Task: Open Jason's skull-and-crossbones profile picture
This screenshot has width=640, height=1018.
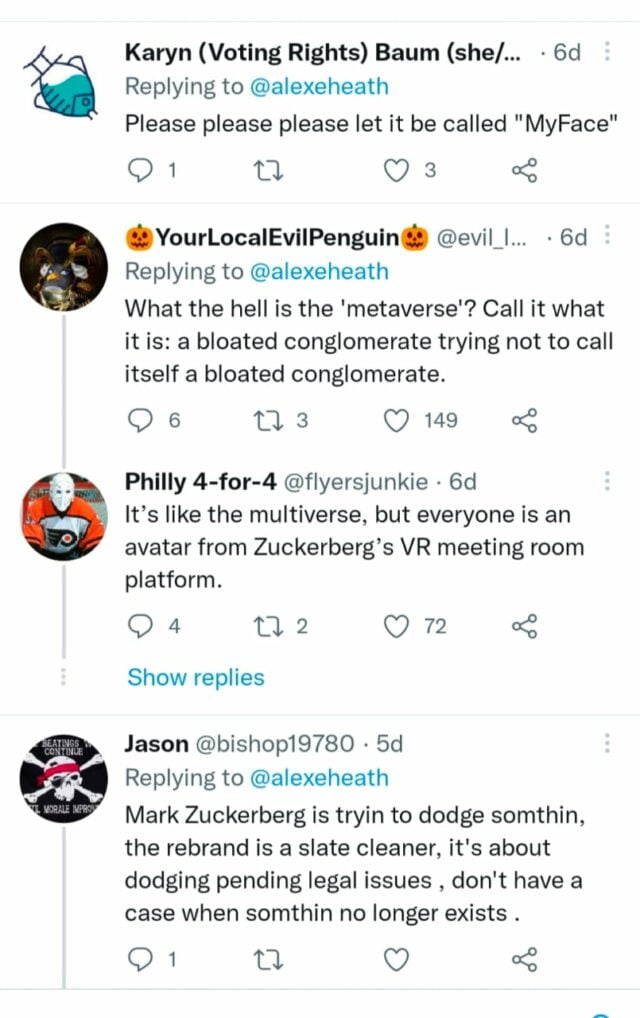Action: point(64,782)
